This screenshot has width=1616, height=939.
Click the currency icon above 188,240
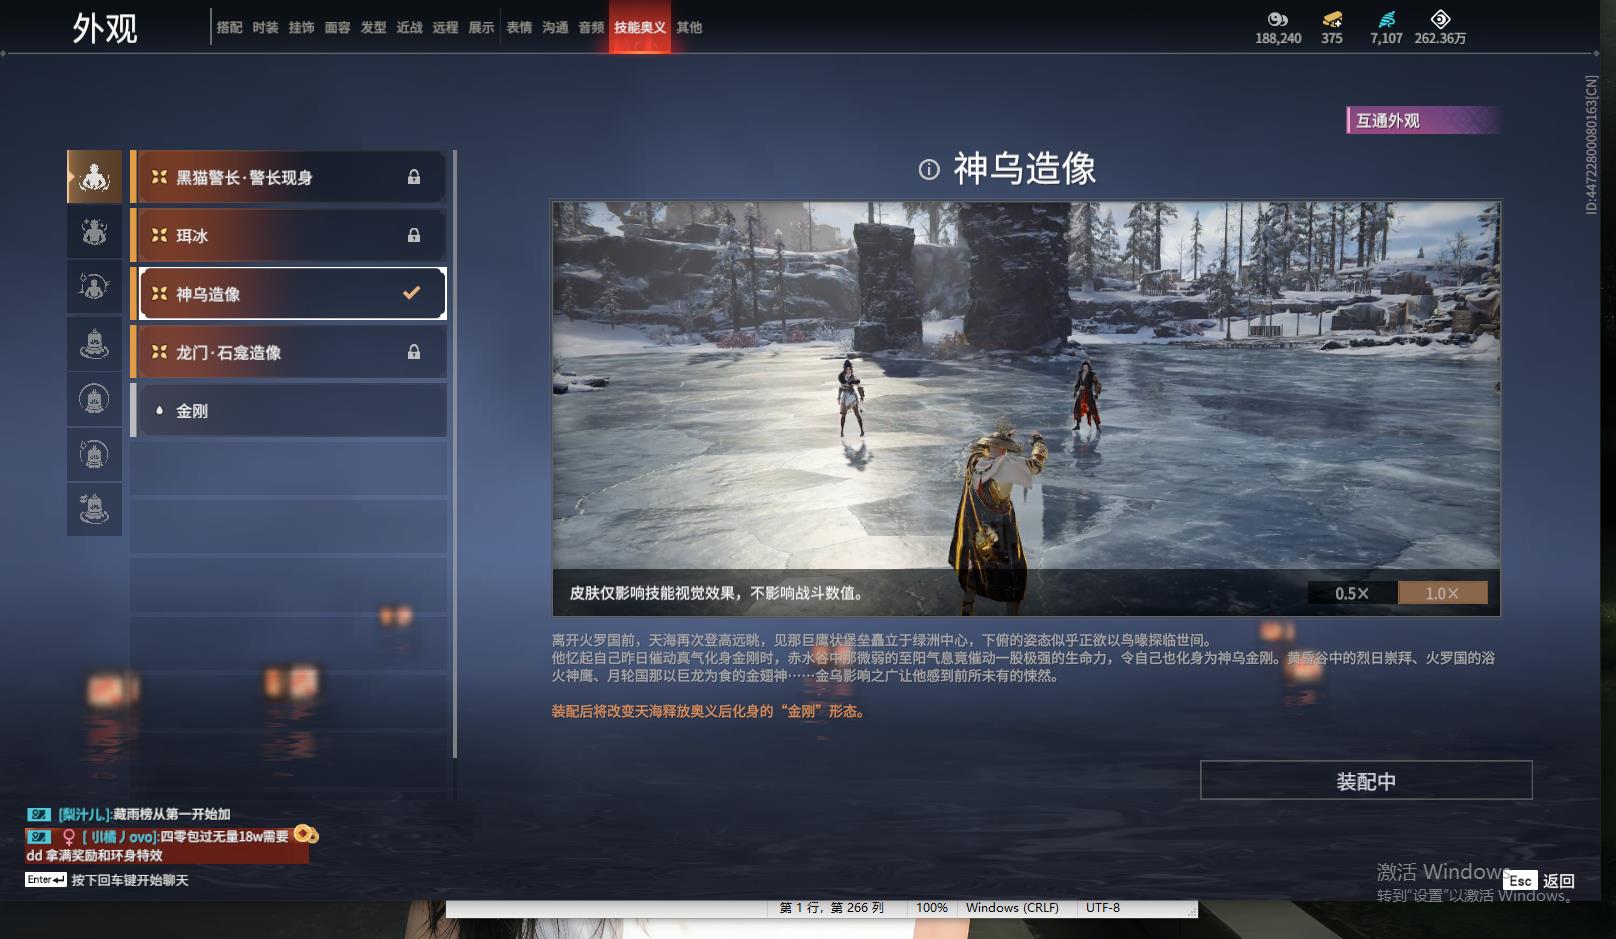[x=1278, y=19]
